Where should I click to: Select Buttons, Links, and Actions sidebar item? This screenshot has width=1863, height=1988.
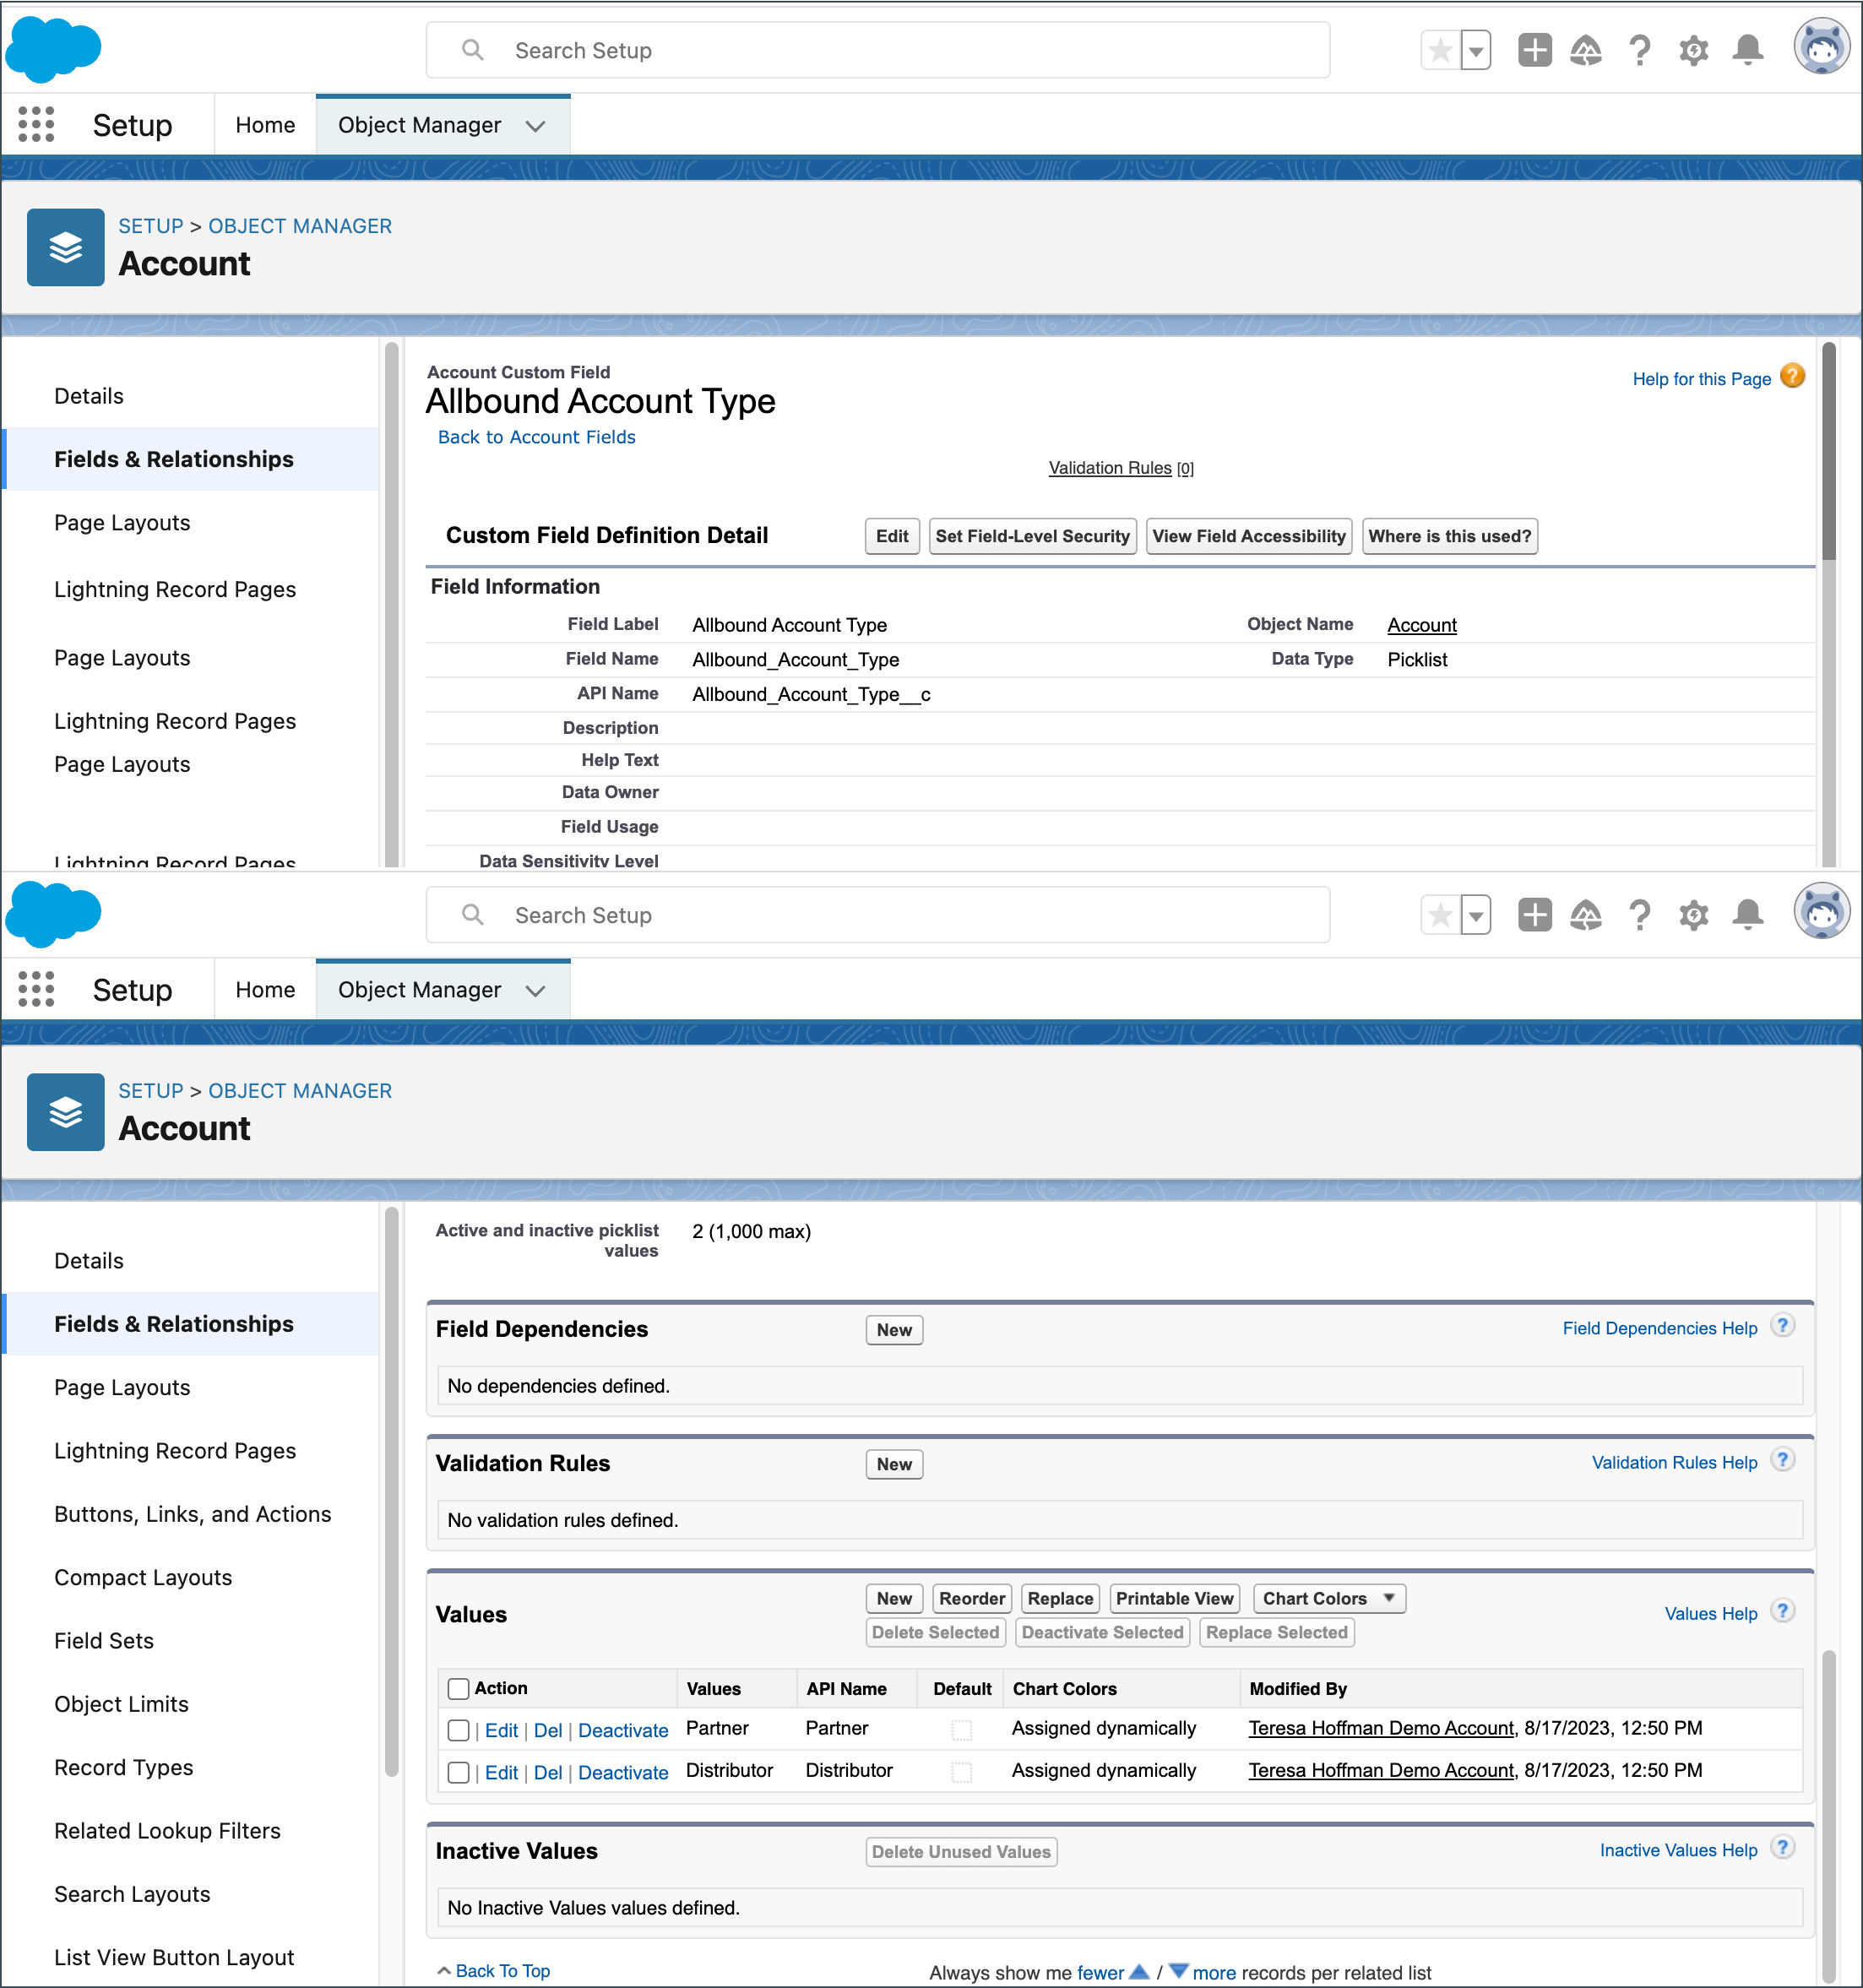click(x=192, y=1514)
